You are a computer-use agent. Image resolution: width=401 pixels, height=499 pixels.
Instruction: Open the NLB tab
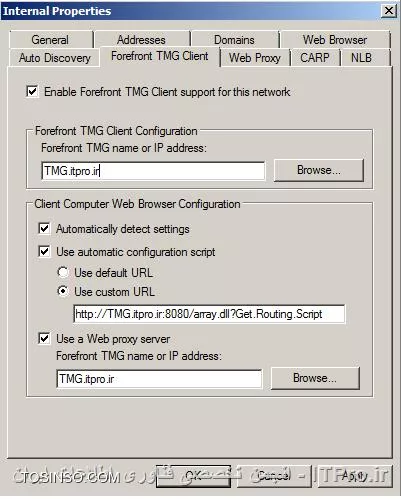tap(361, 58)
